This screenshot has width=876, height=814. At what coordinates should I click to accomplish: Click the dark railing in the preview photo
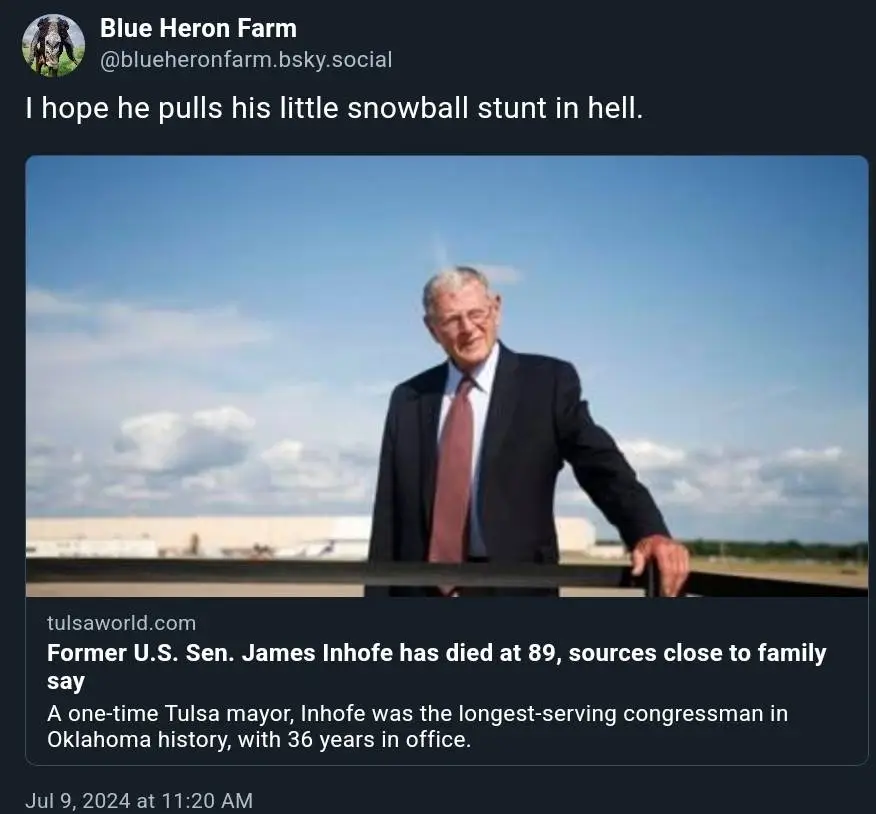point(335,572)
